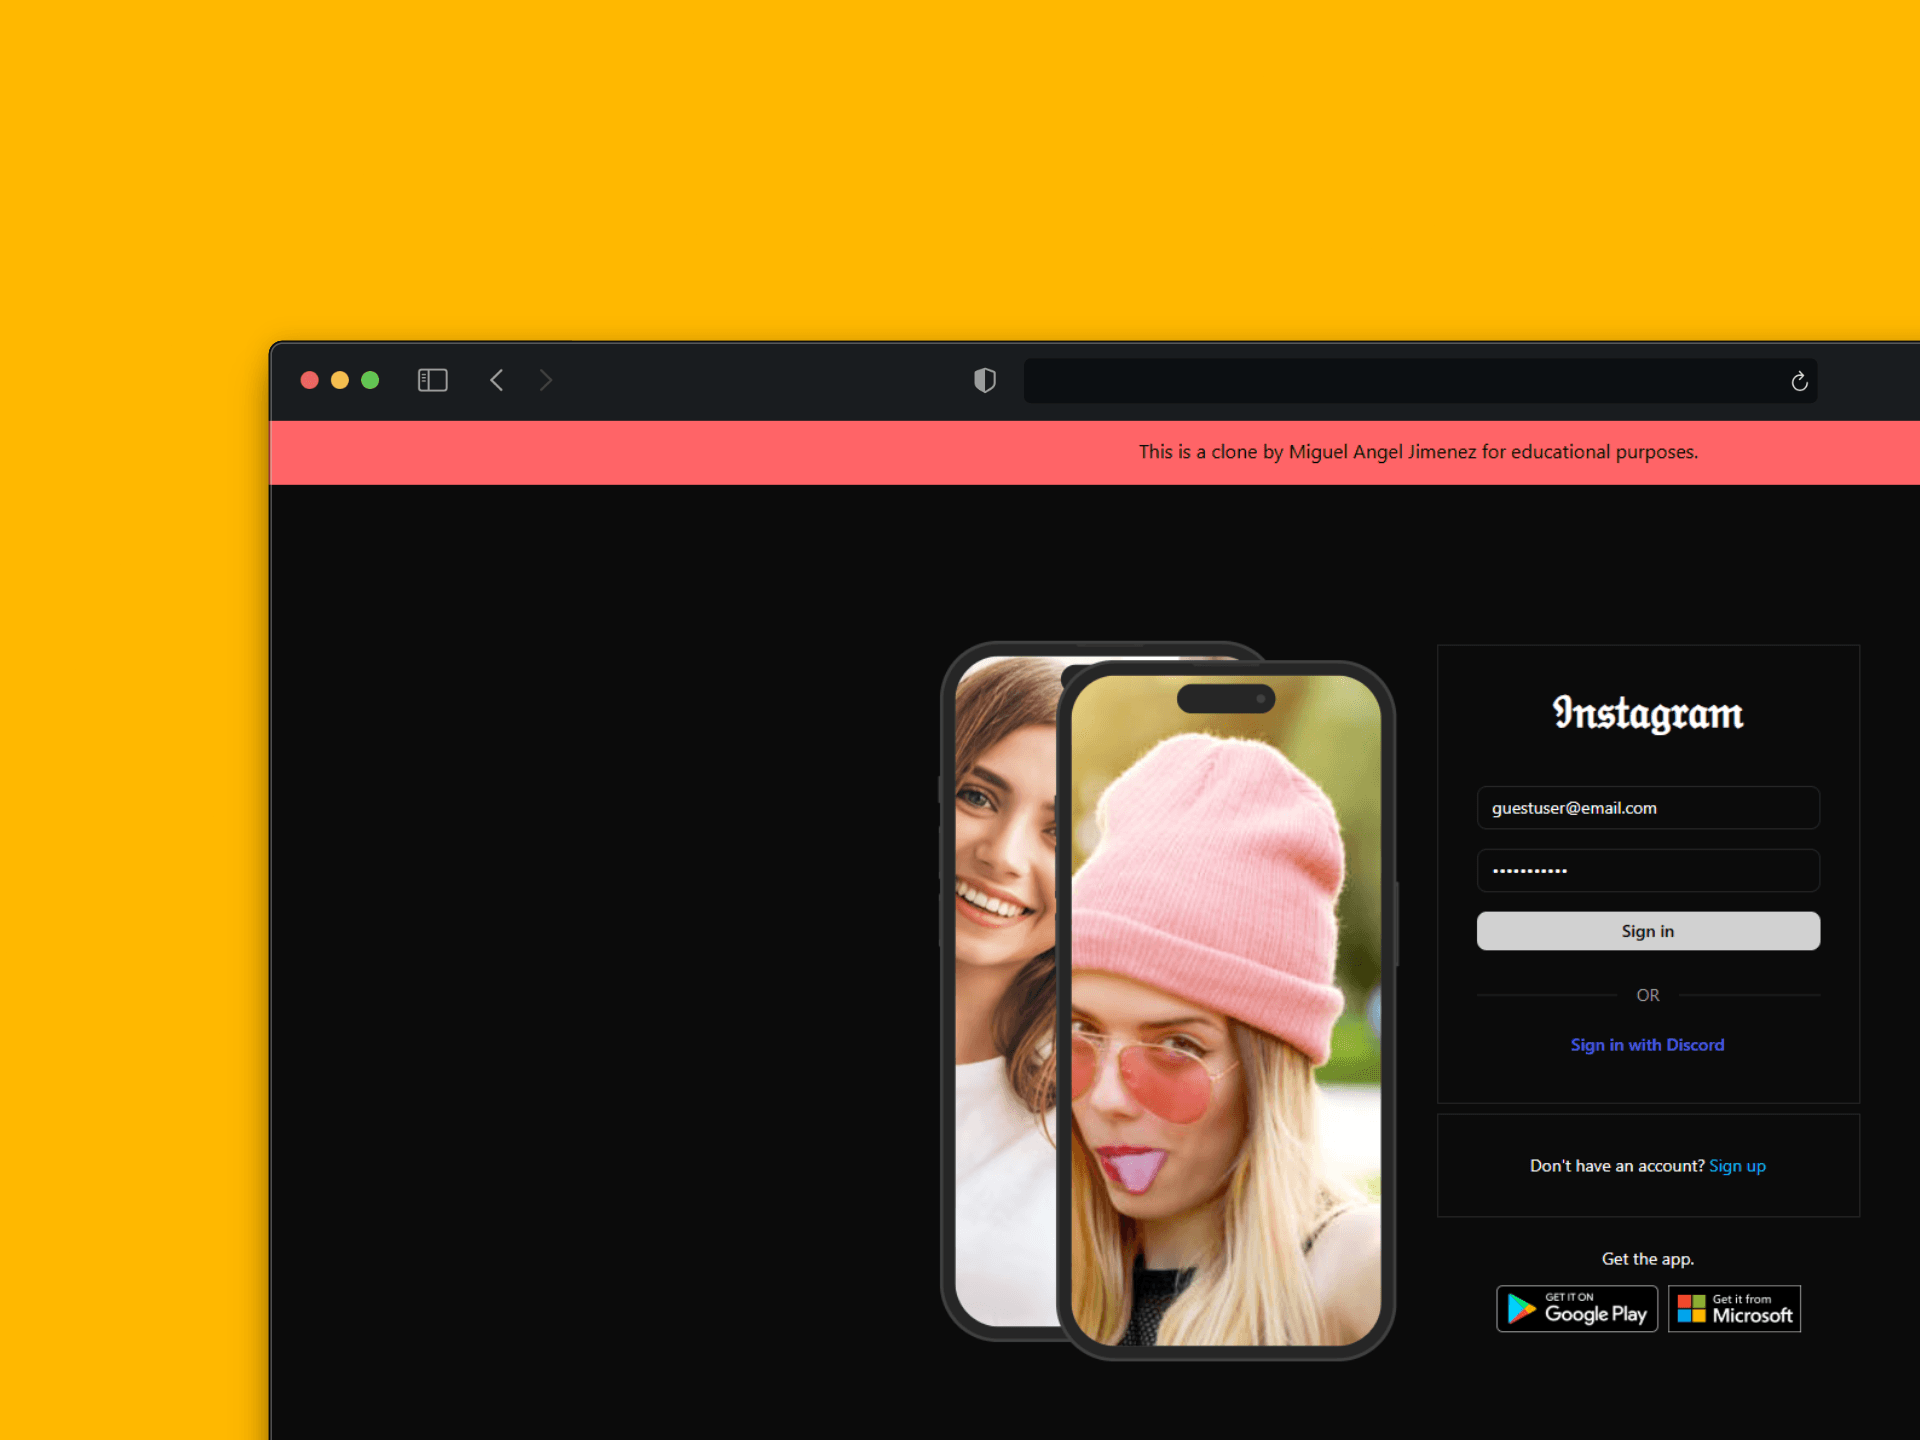Reload the page with refresh icon
This screenshot has width=1920, height=1440.
point(1799,381)
